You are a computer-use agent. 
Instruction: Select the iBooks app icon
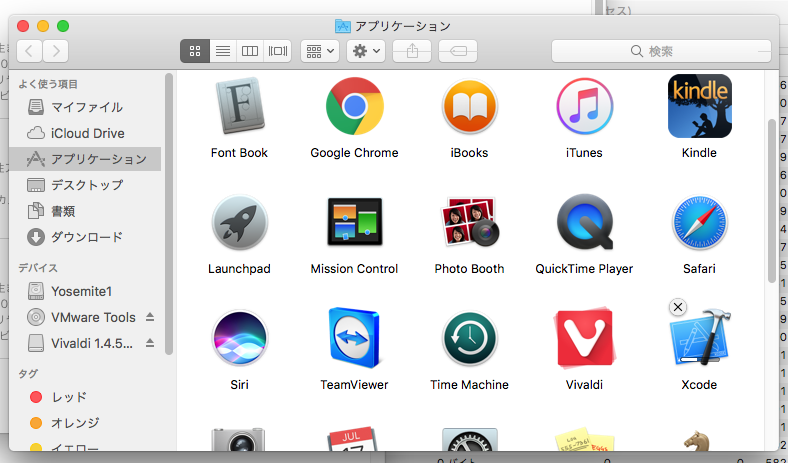[x=469, y=106]
